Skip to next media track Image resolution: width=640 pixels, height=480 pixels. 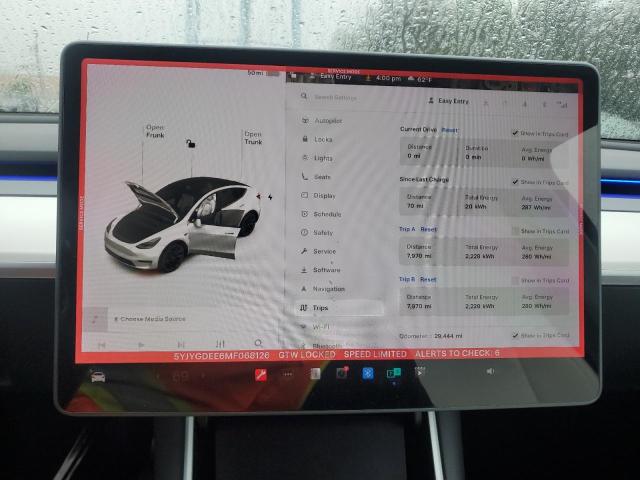pos(181,344)
